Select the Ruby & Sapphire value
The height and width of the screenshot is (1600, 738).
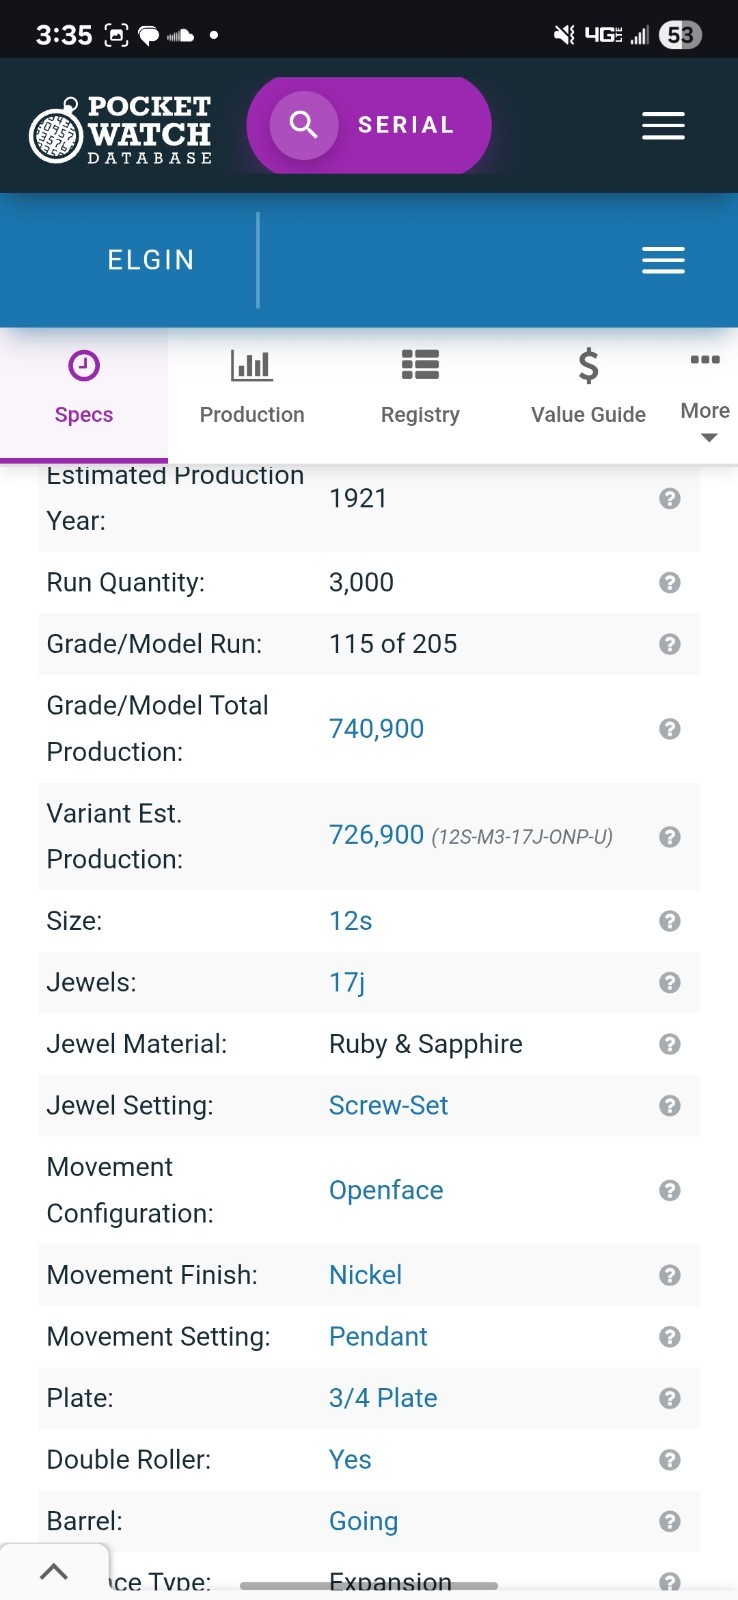coord(426,1044)
